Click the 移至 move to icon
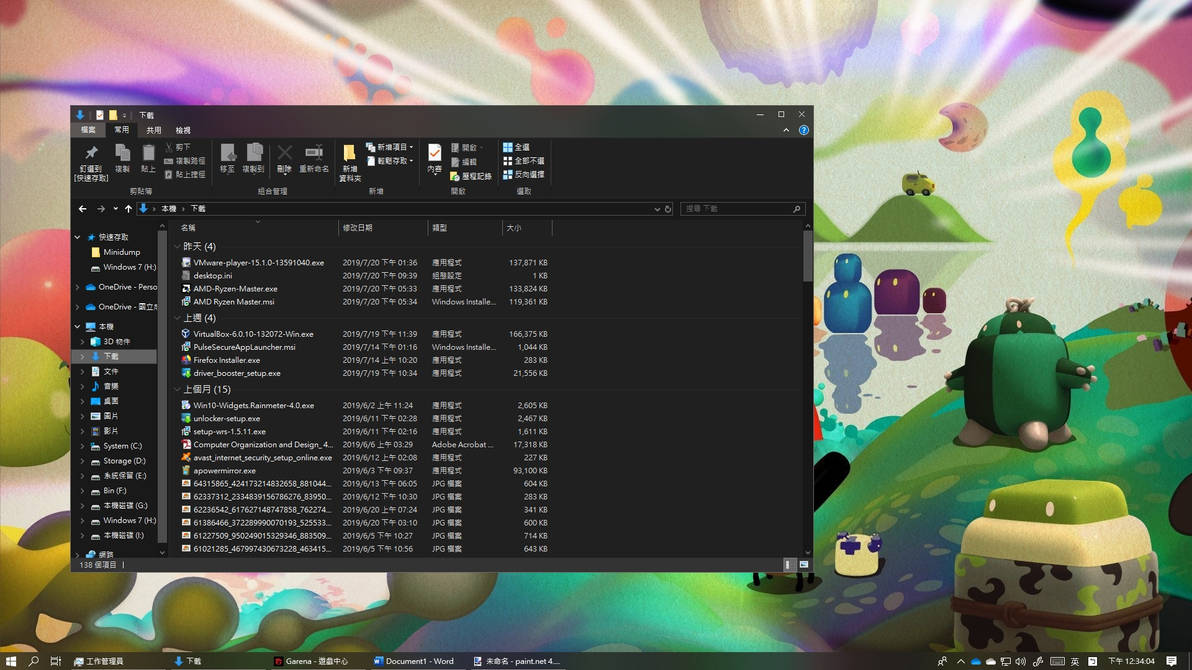The width and height of the screenshot is (1192, 670). point(227,153)
